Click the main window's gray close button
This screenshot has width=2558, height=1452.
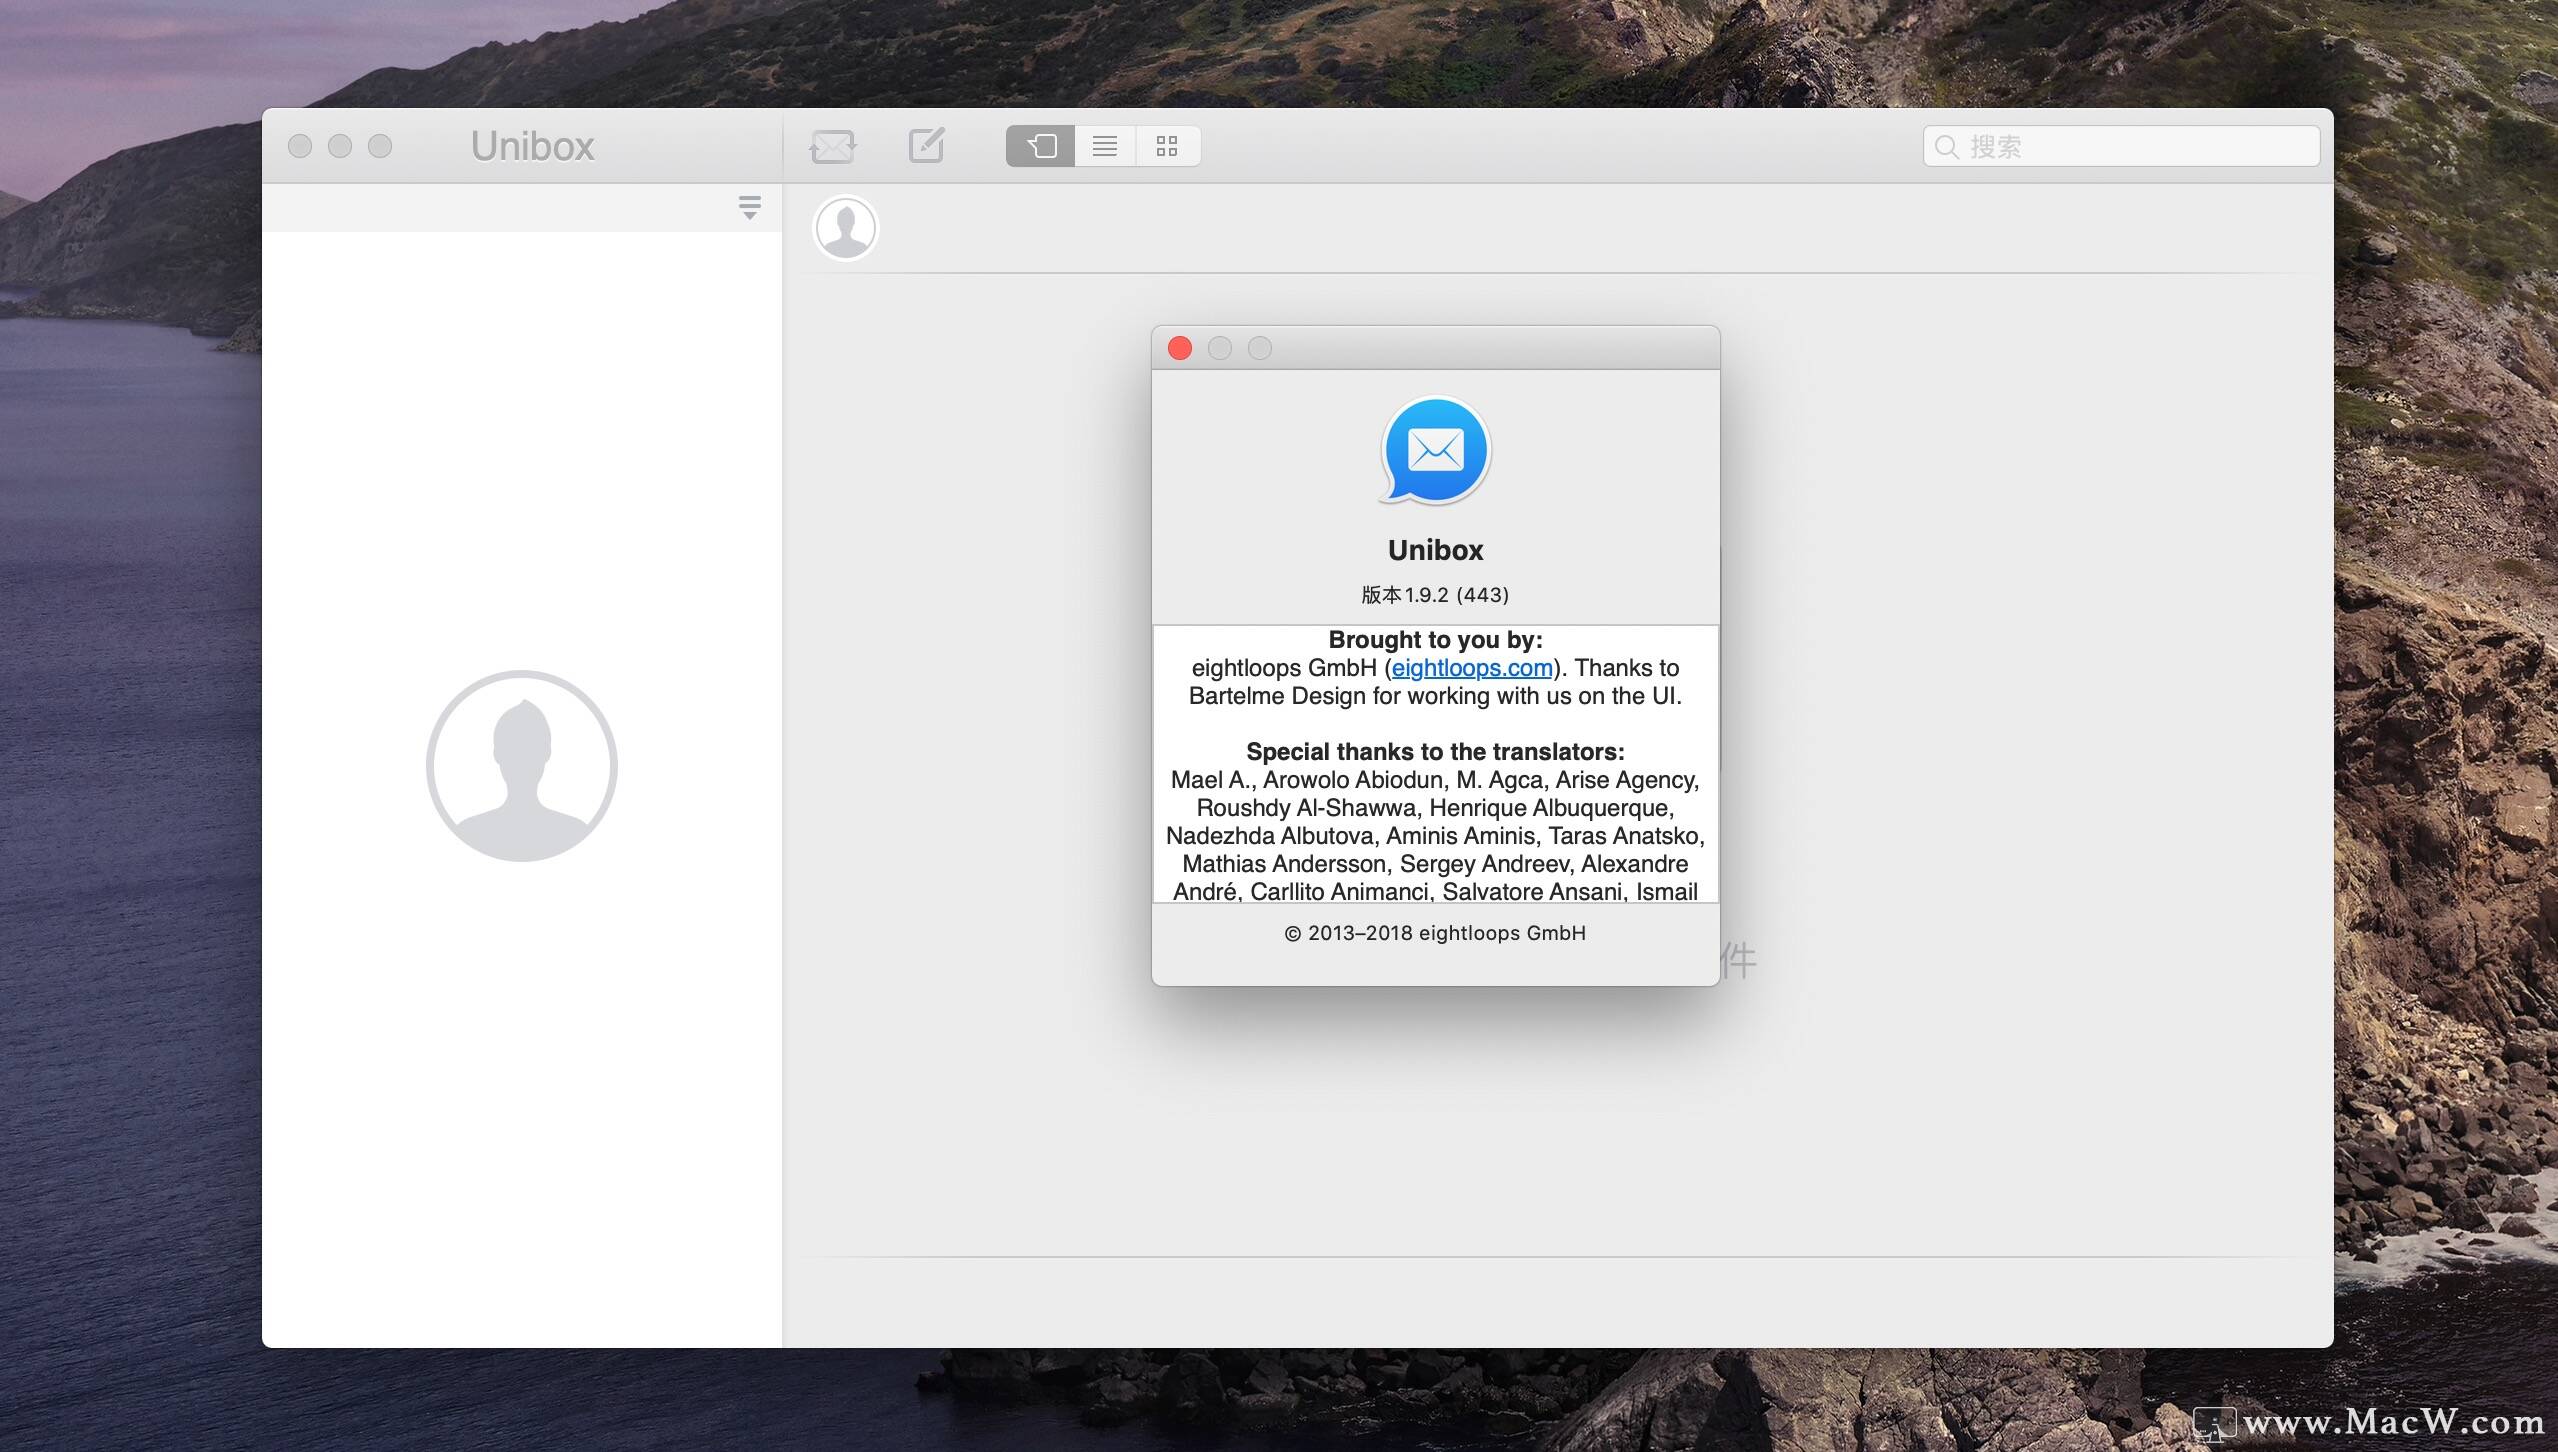tap(300, 146)
